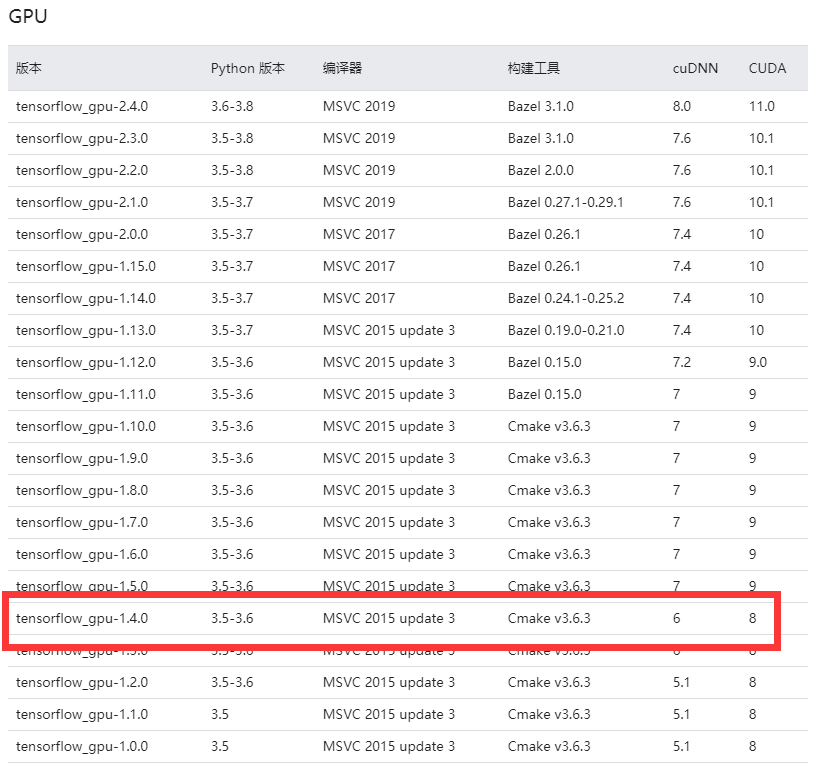The width and height of the screenshot is (814, 770).
Task: Click Bazel 0.27.1-0.29.1 build tool cell
Action: tap(565, 202)
